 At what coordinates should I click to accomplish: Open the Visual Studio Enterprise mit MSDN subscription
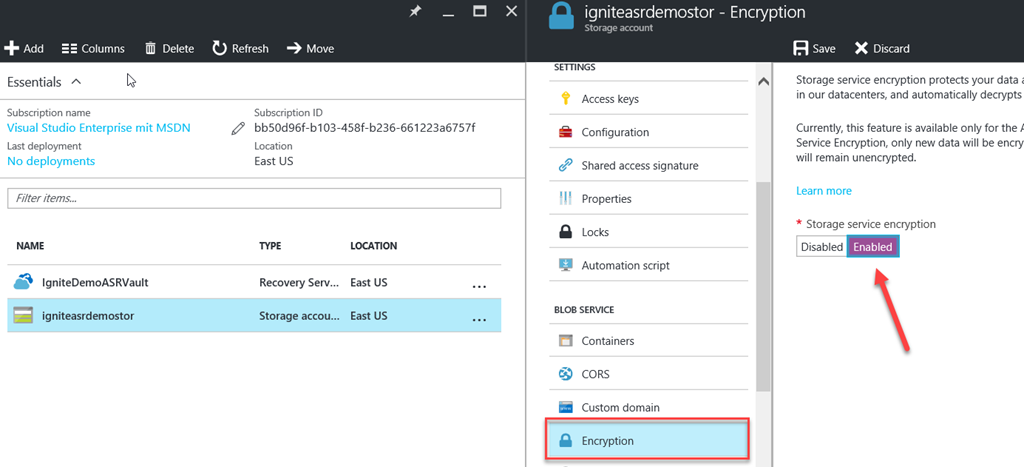[98, 128]
